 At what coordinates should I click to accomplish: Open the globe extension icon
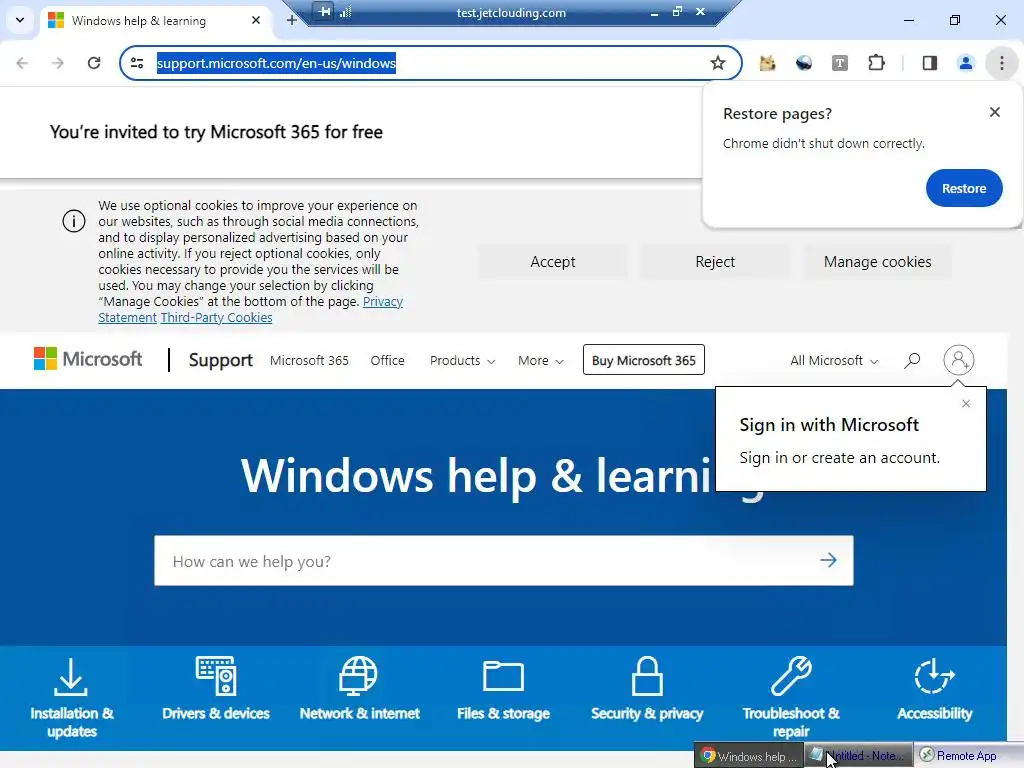[x=804, y=63]
